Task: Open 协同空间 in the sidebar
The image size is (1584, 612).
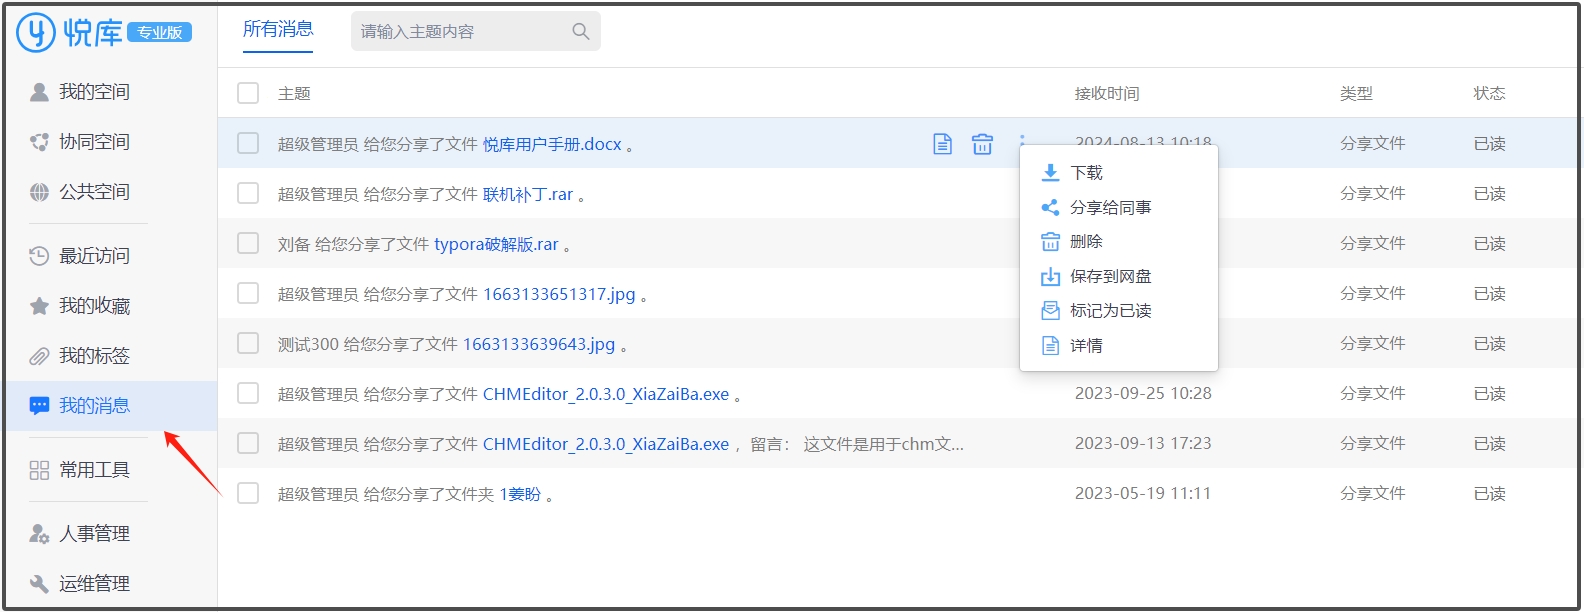Action: pos(94,142)
